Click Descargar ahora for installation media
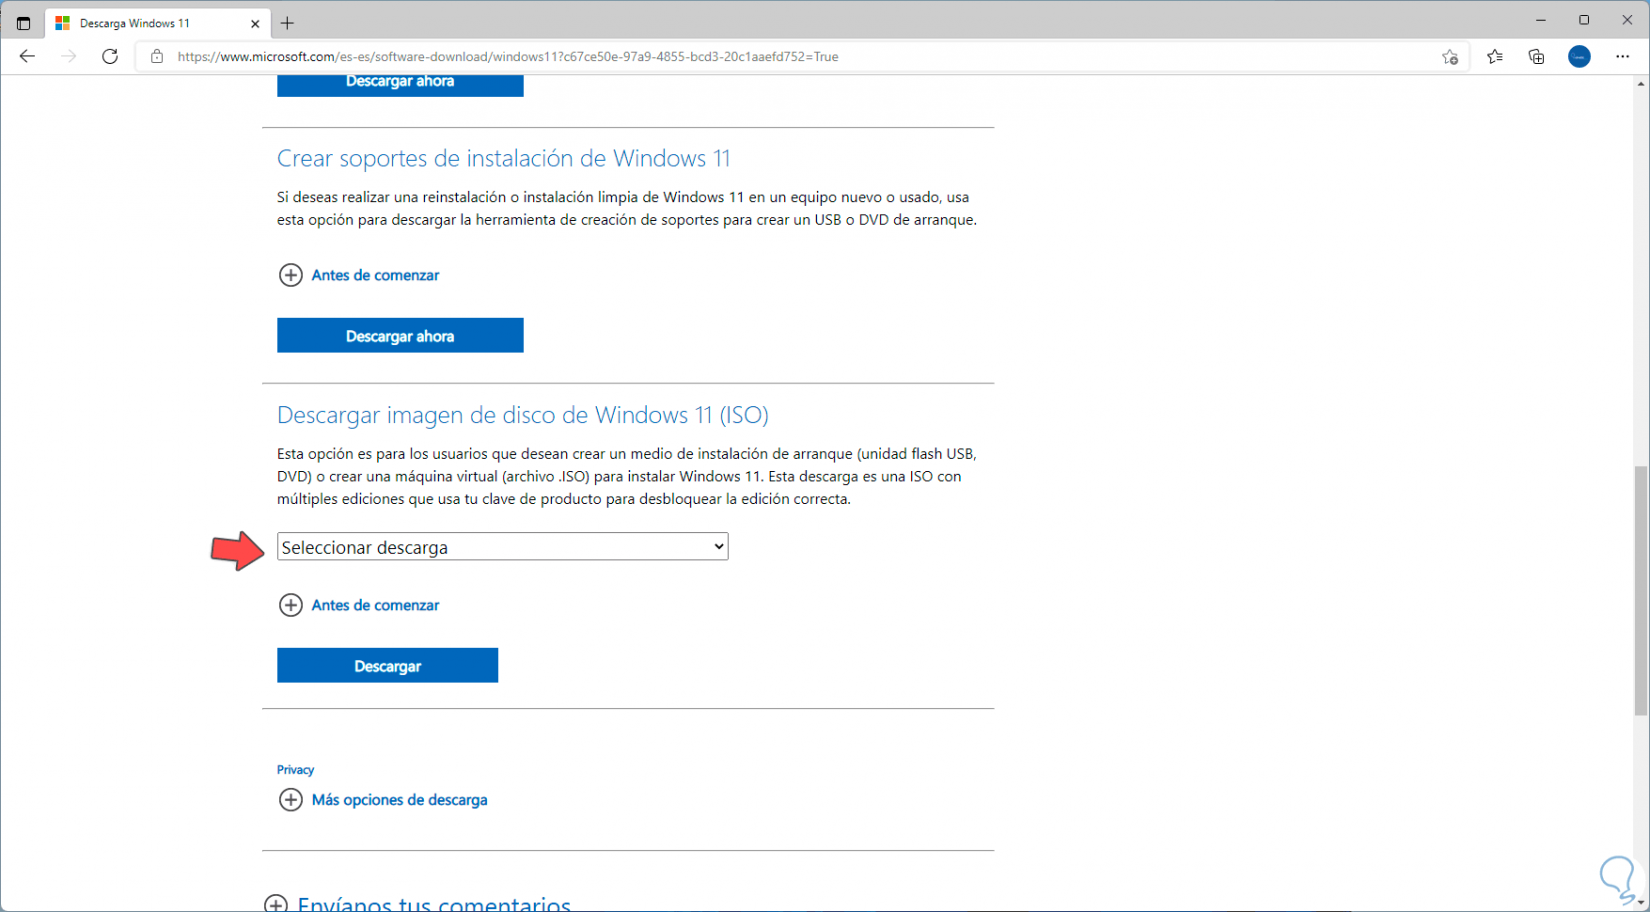Viewport: 1650px width, 912px height. (x=400, y=336)
